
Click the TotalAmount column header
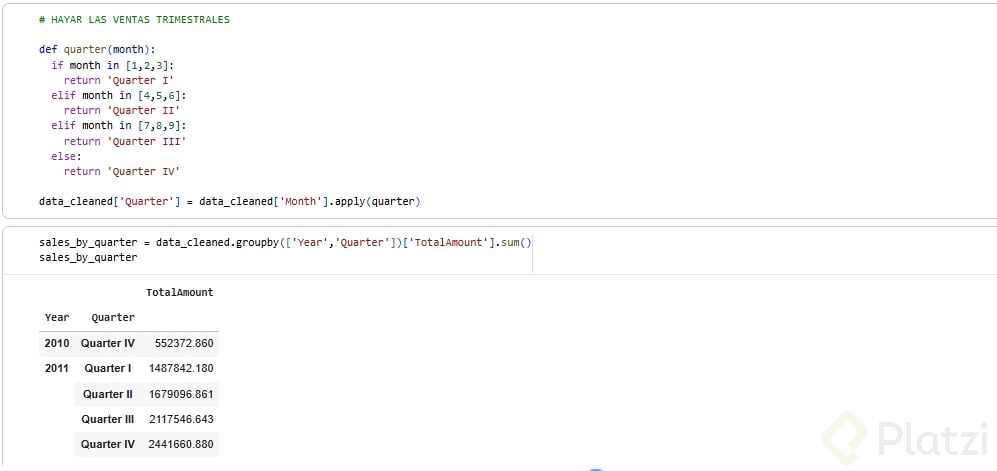pos(179,292)
